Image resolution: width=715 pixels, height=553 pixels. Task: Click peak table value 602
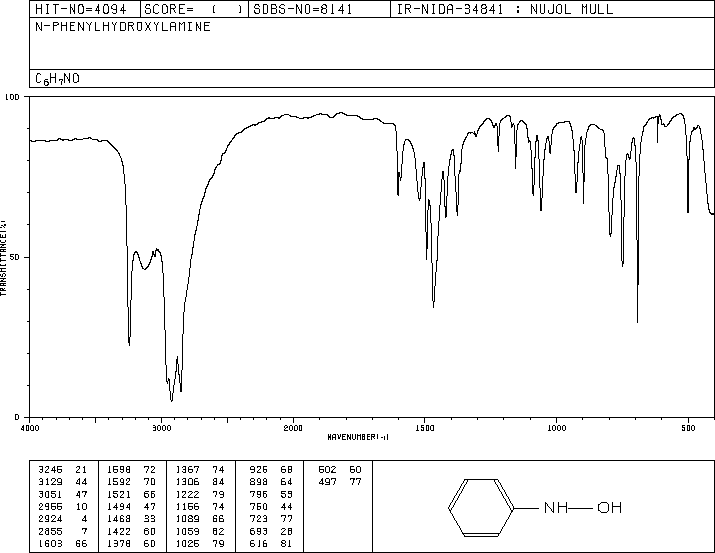[327, 470]
